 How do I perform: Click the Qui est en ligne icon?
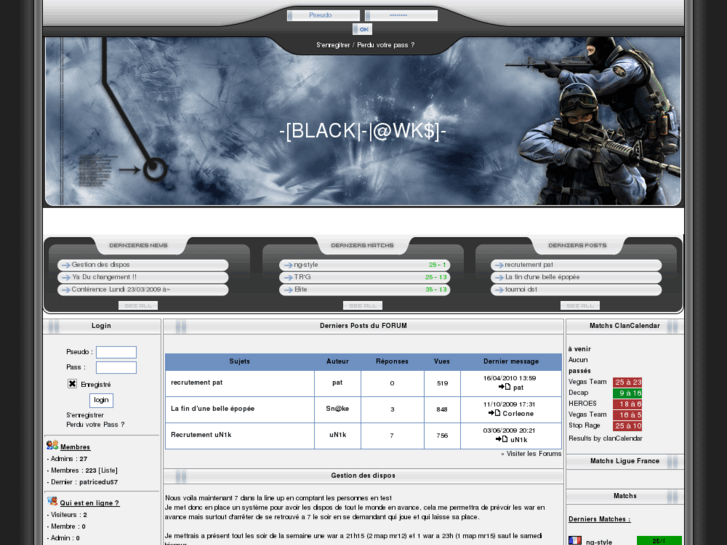point(52,501)
